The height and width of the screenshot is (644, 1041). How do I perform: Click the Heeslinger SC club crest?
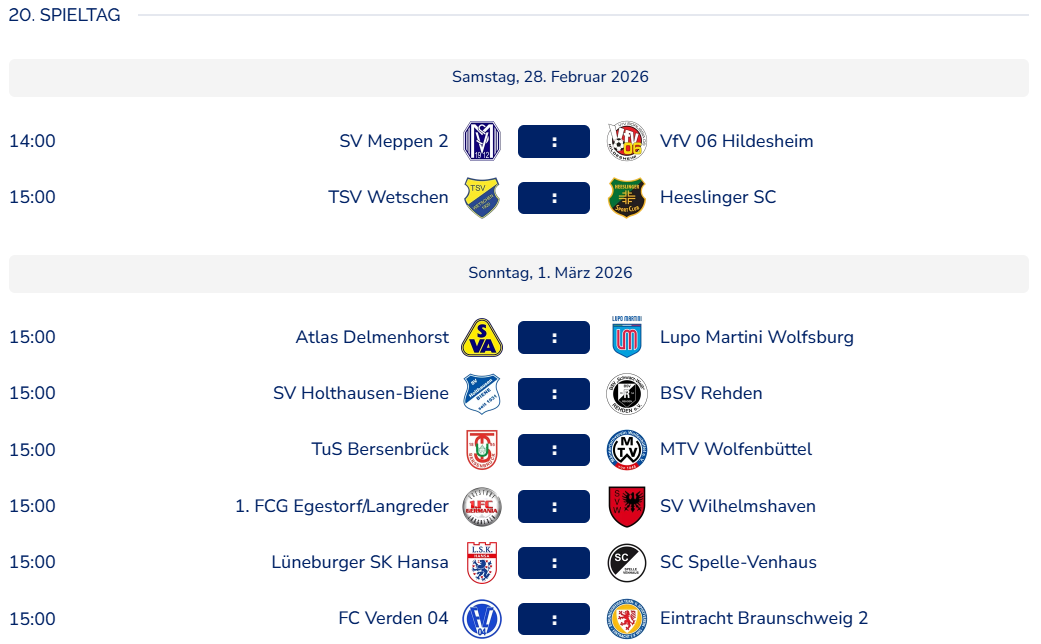pyautogui.click(x=627, y=197)
